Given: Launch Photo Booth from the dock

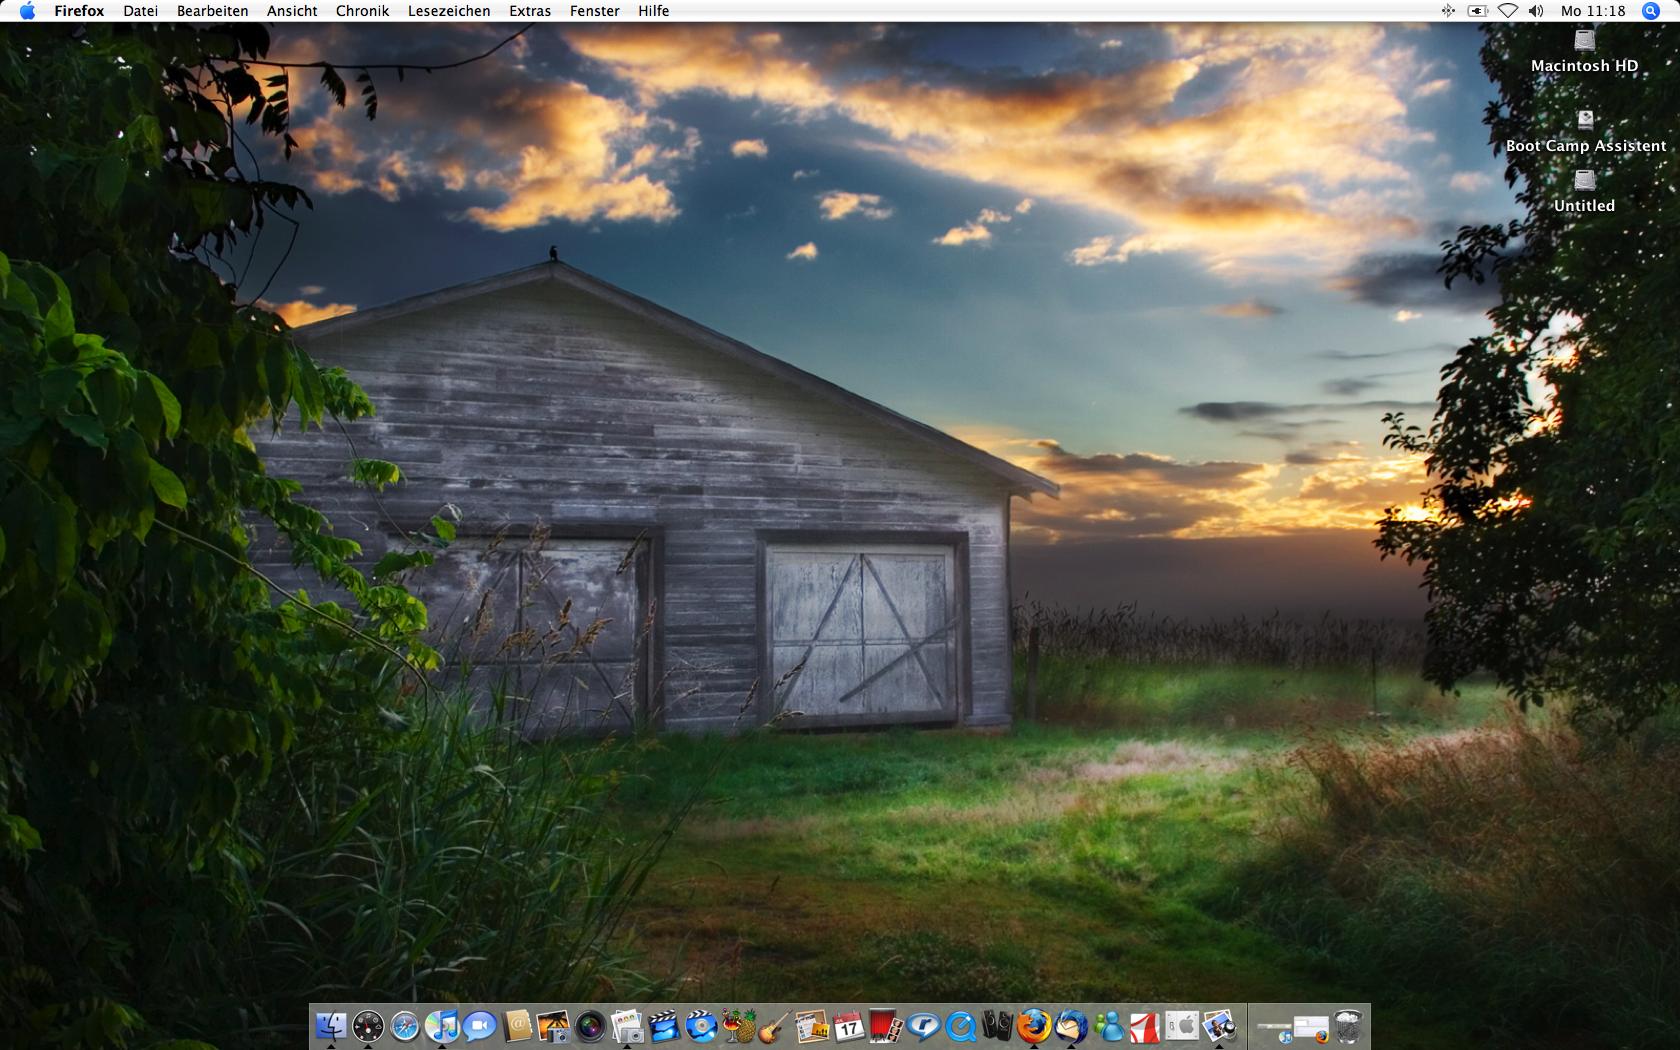Looking at the screenshot, I should tap(886, 1026).
